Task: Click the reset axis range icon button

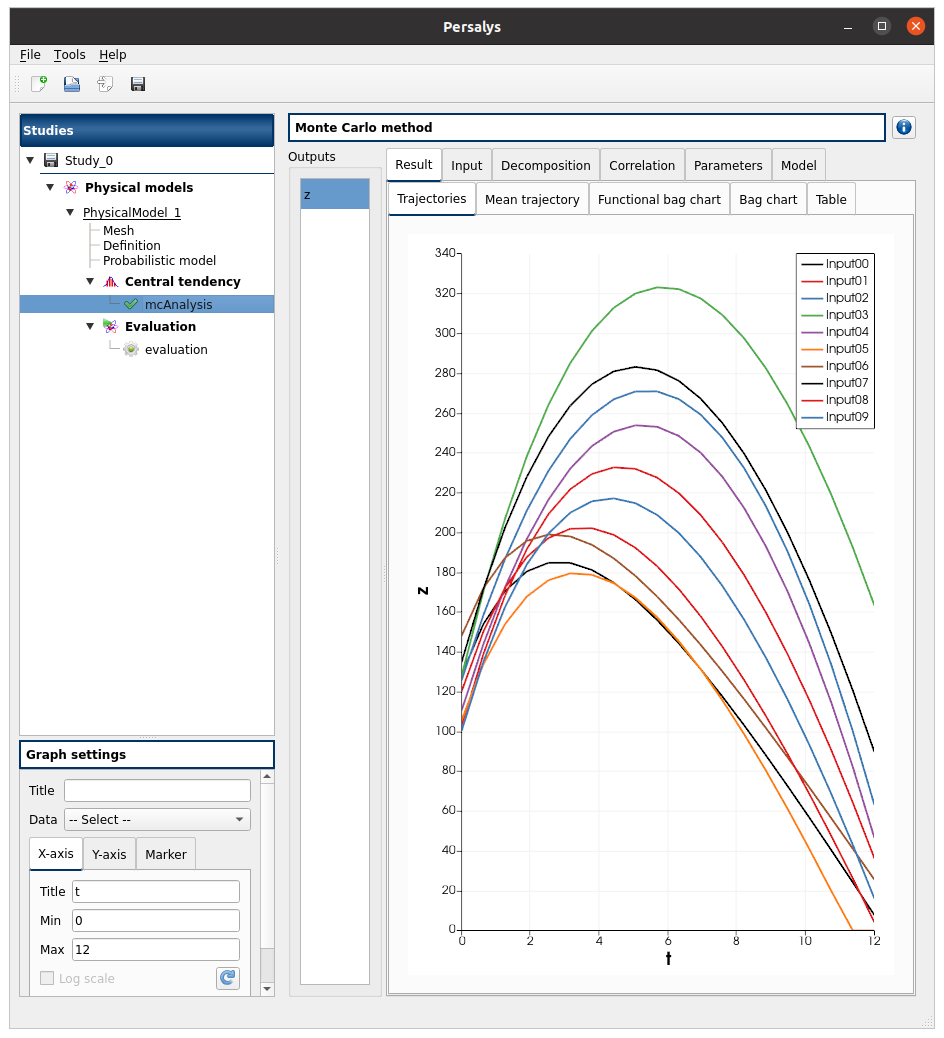Action: click(228, 978)
